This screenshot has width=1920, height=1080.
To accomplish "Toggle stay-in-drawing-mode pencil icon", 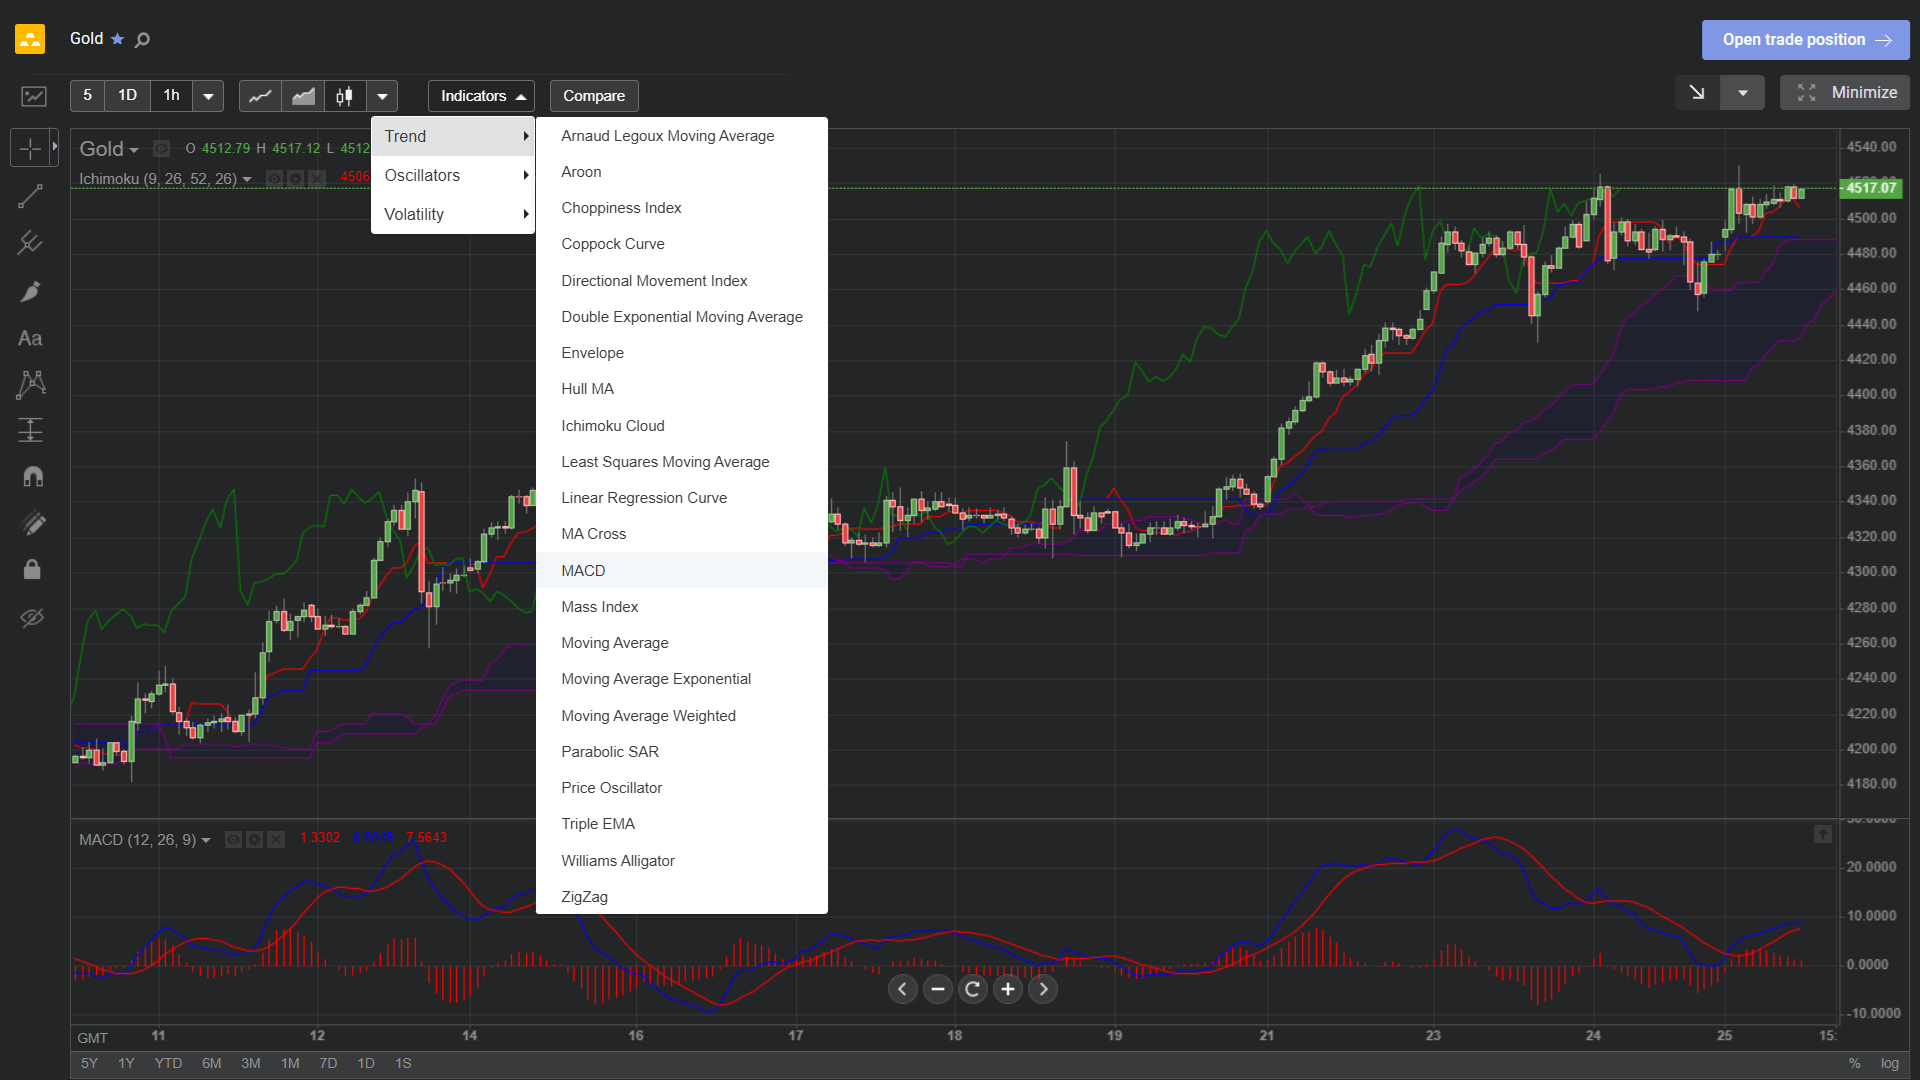I will point(32,523).
